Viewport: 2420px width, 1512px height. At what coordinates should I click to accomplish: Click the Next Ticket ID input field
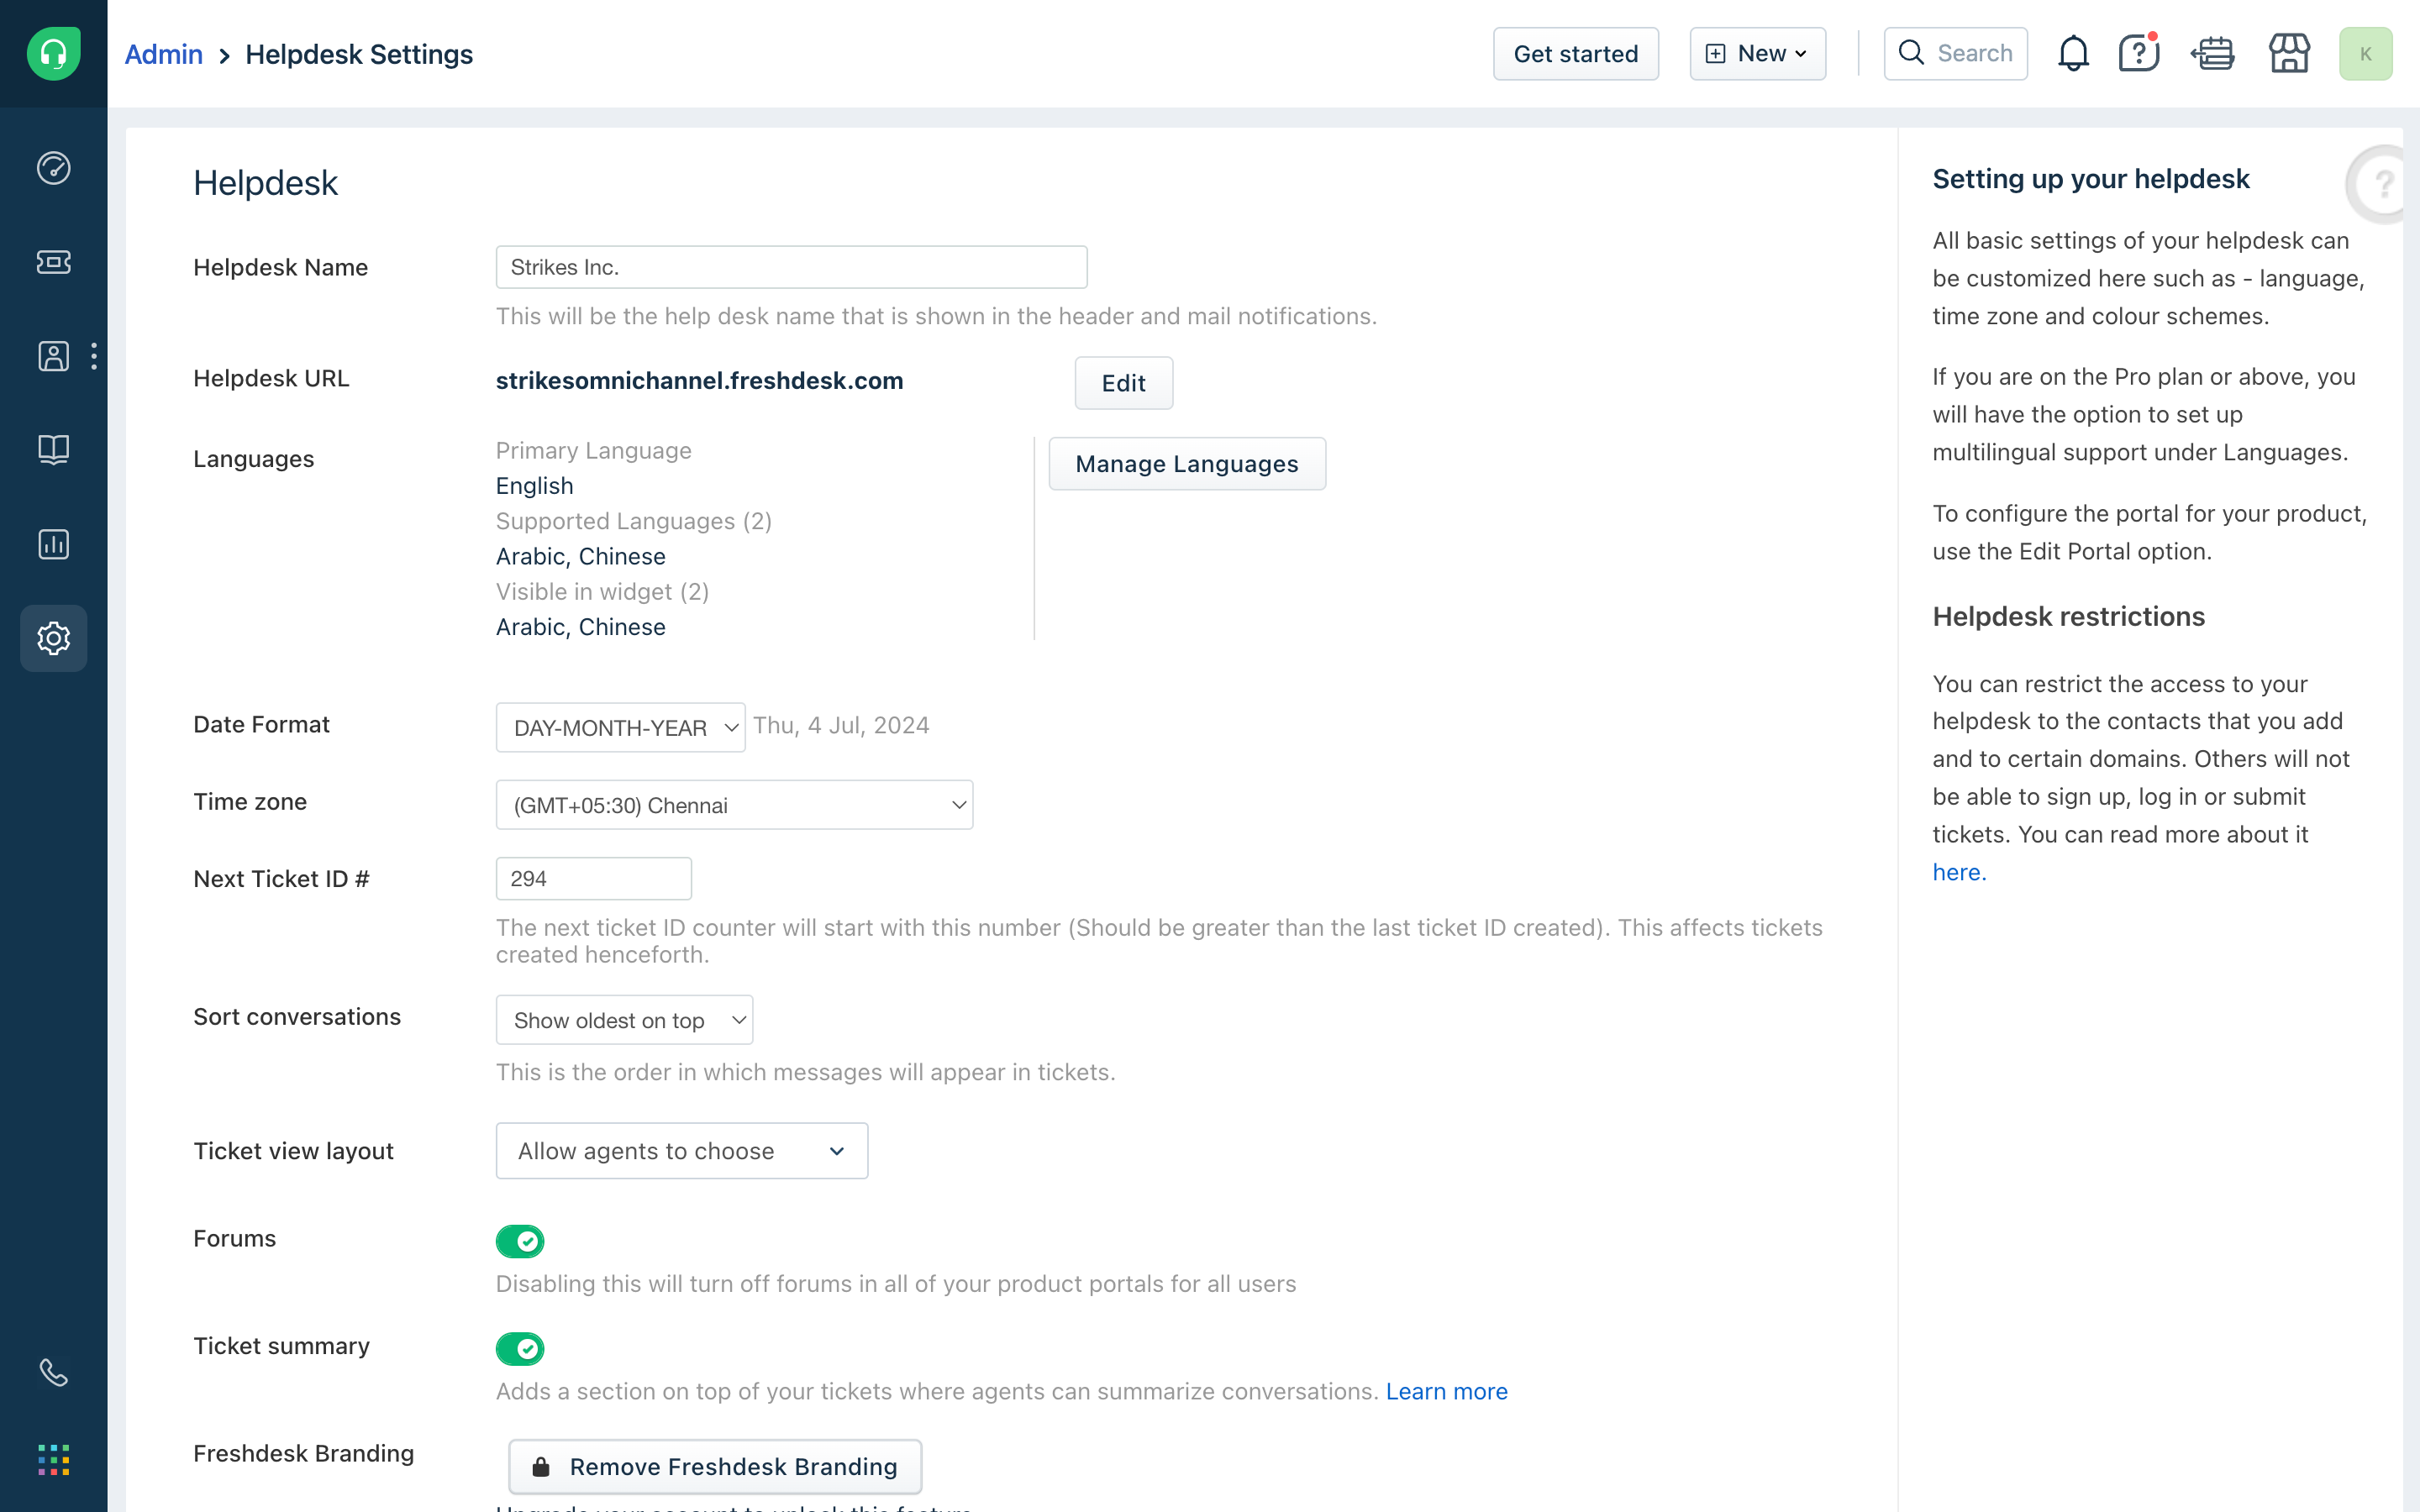click(x=593, y=879)
